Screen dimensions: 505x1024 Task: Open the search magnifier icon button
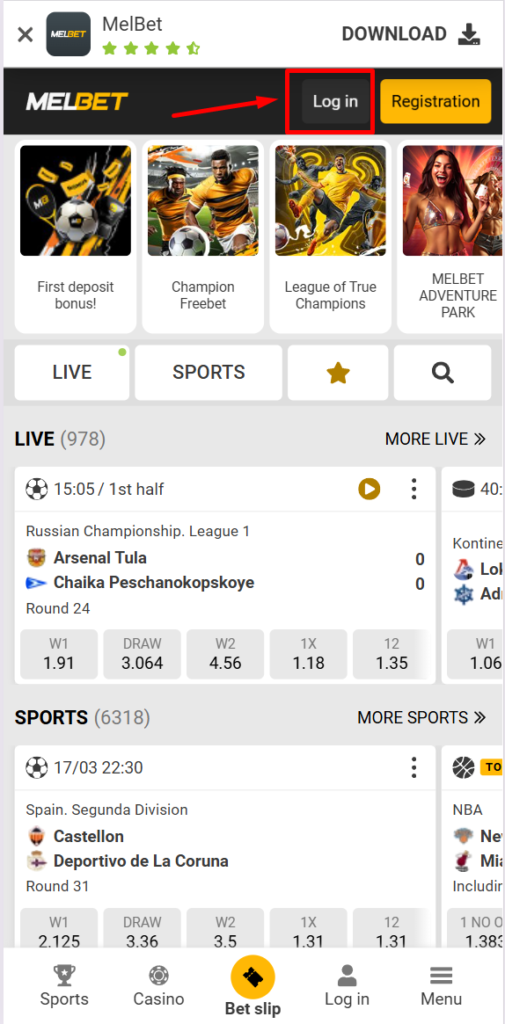coord(442,372)
